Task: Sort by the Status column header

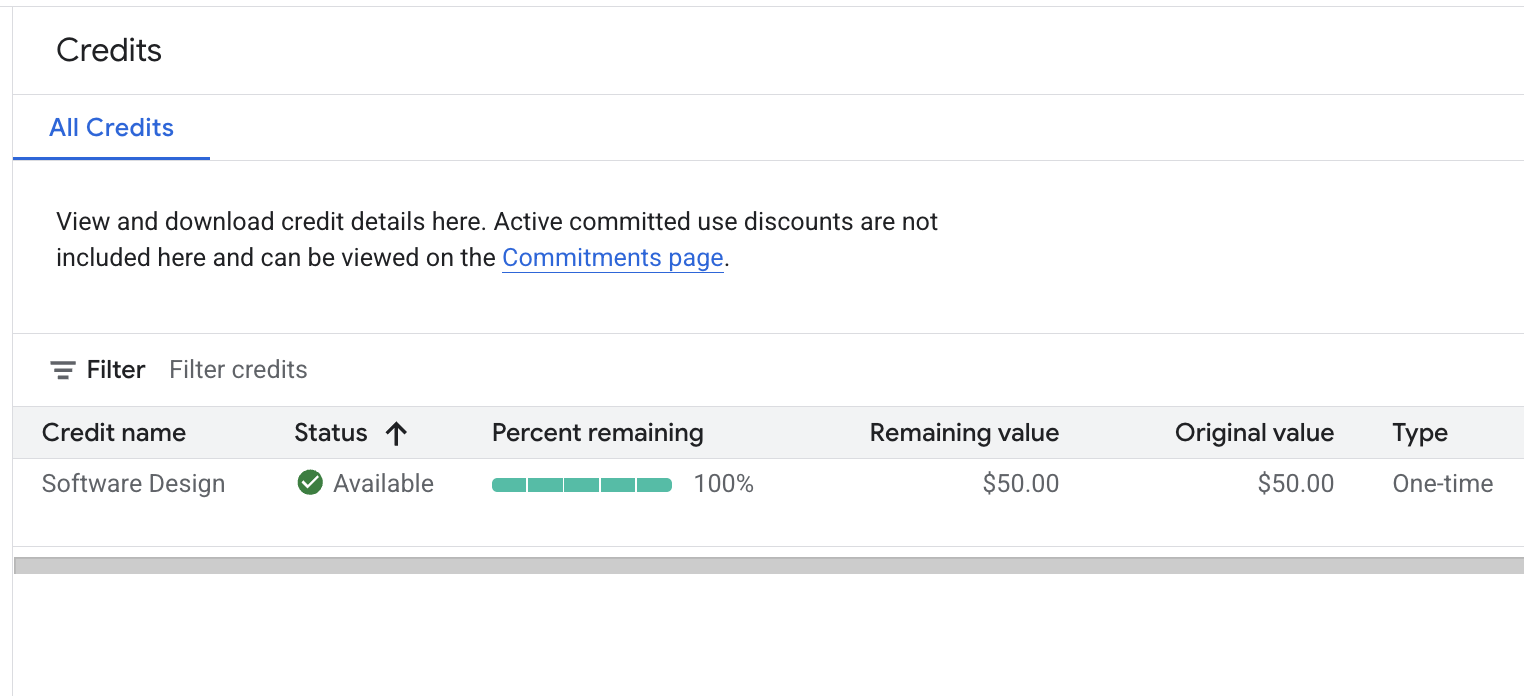Action: [x=331, y=433]
